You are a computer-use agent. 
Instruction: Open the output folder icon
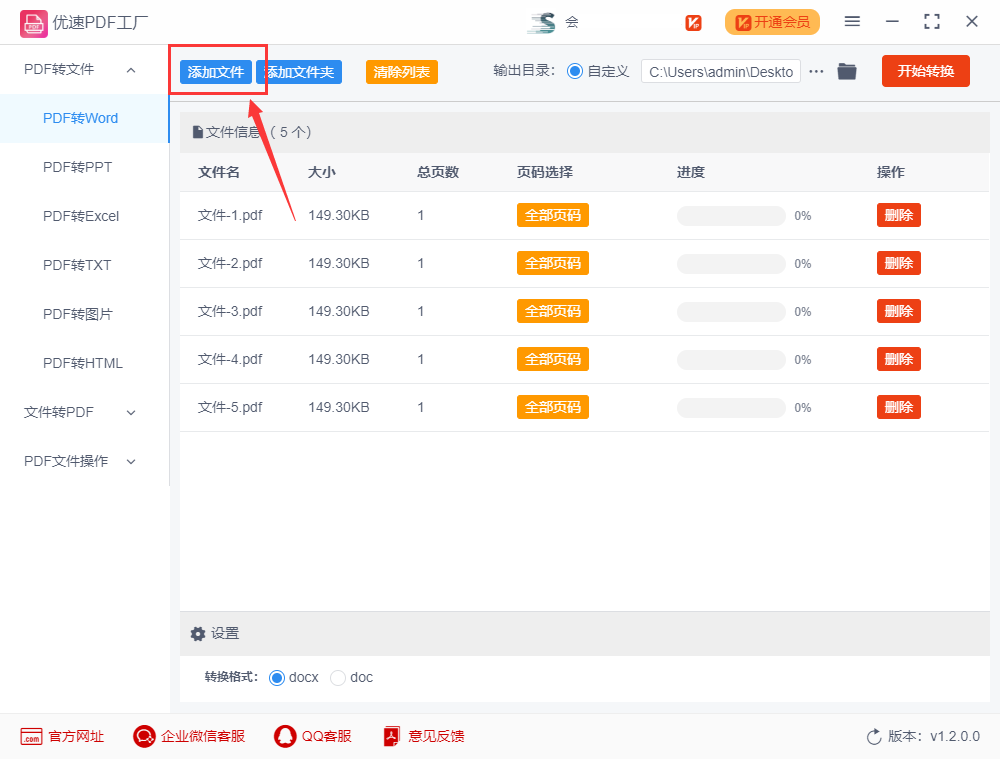point(846,71)
